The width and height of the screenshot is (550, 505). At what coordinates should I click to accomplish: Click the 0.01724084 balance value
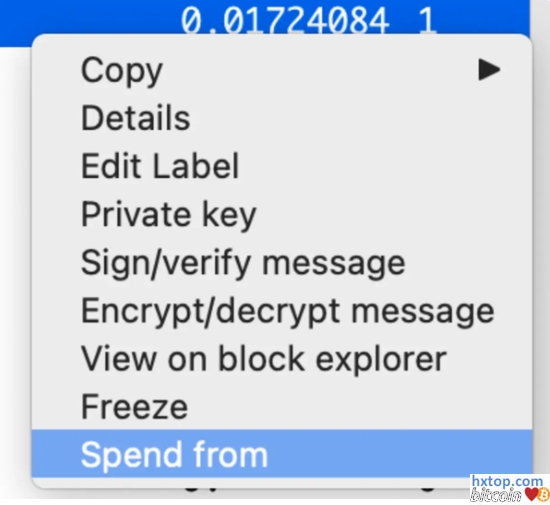285,20
